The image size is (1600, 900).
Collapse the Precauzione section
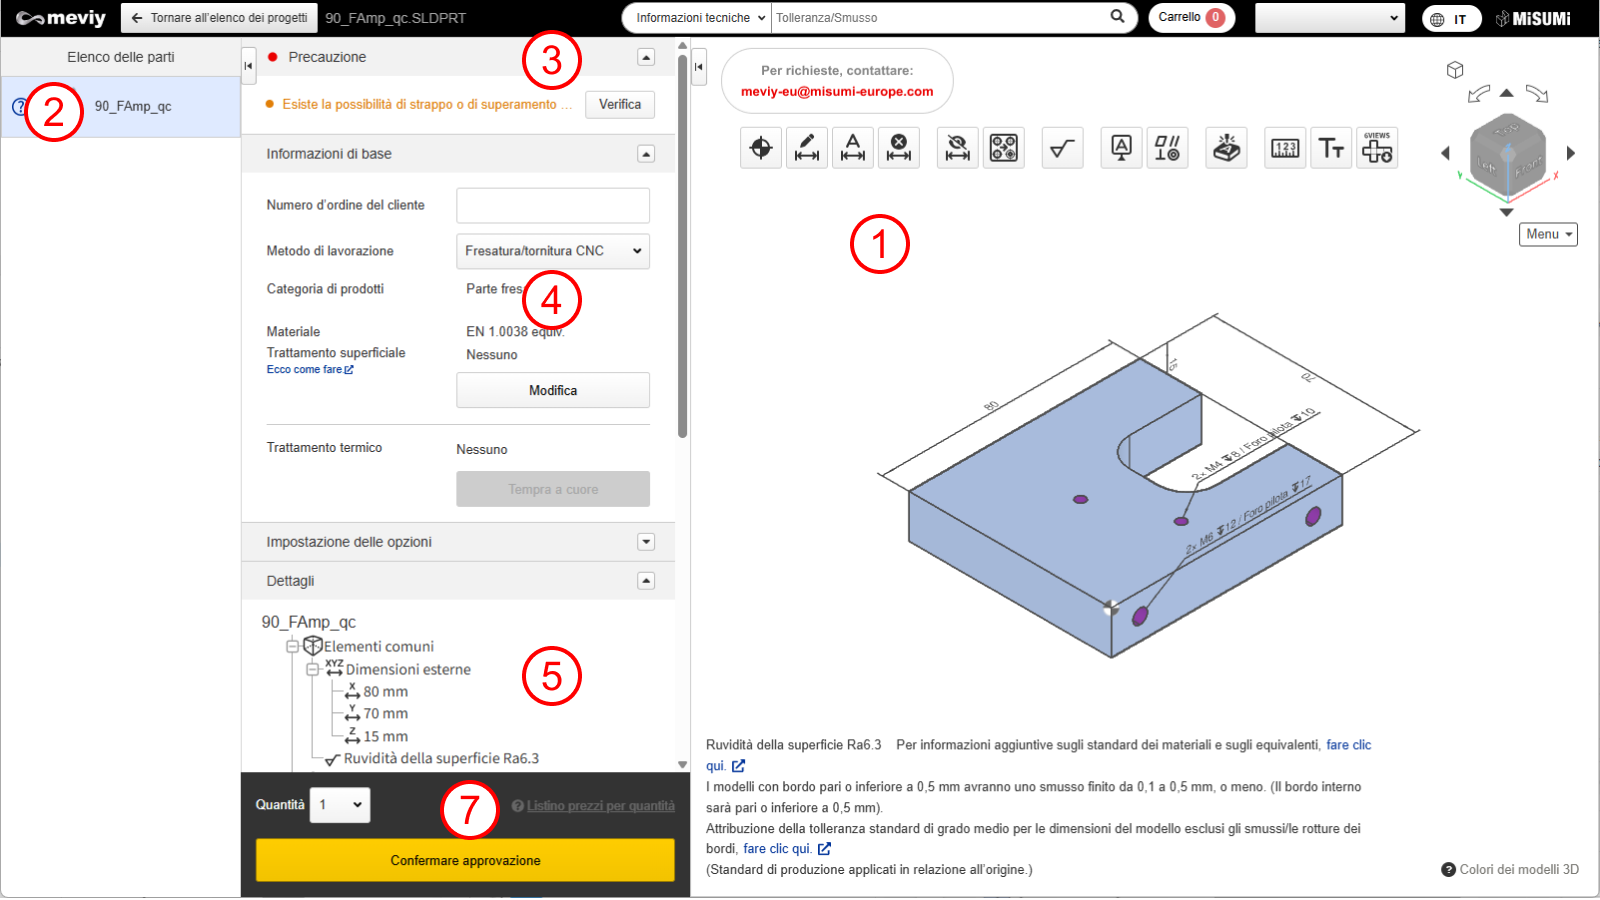pyautogui.click(x=646, y=57)
